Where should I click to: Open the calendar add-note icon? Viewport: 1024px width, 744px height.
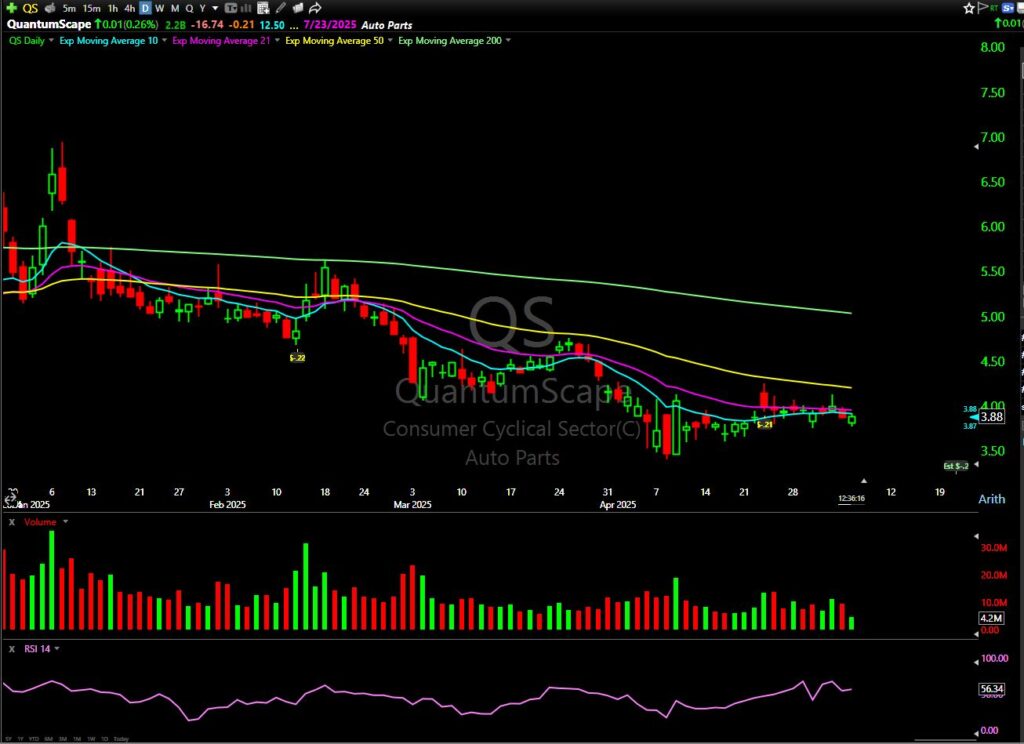(x=263, y=8)
